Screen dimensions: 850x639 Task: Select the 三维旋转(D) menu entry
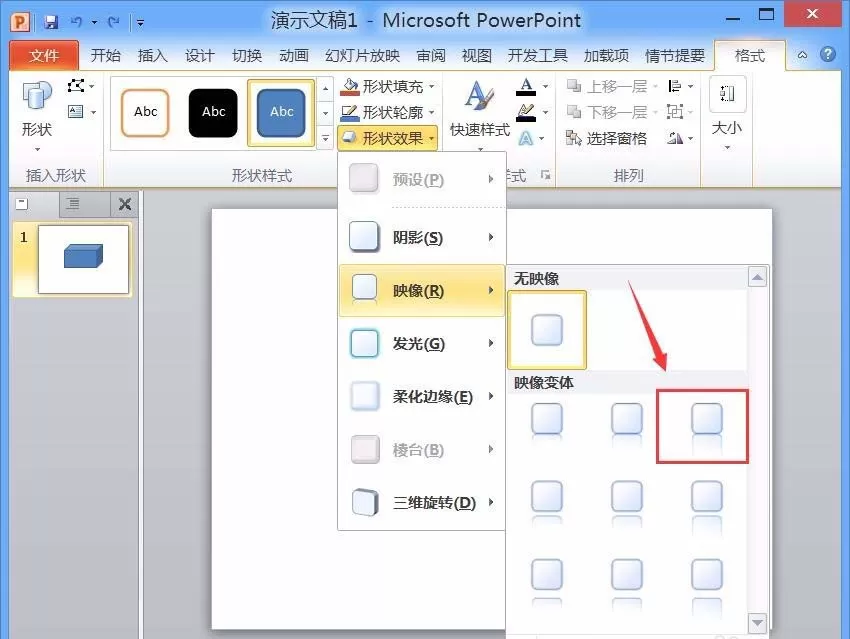(422, 502)
